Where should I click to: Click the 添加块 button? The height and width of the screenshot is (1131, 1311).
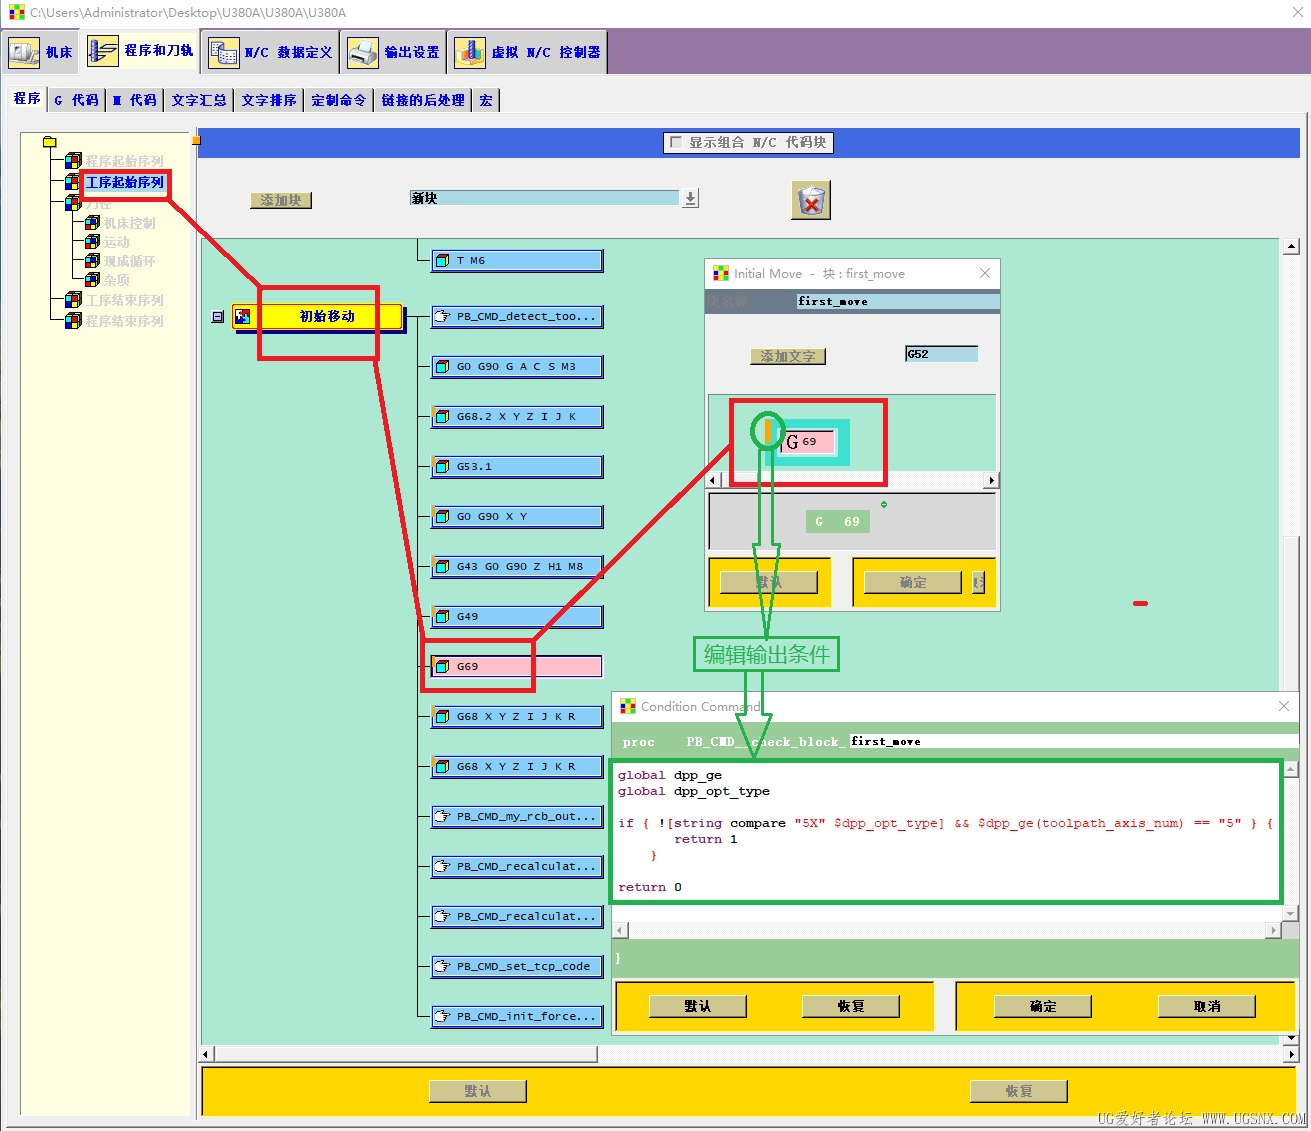[281, 200]
